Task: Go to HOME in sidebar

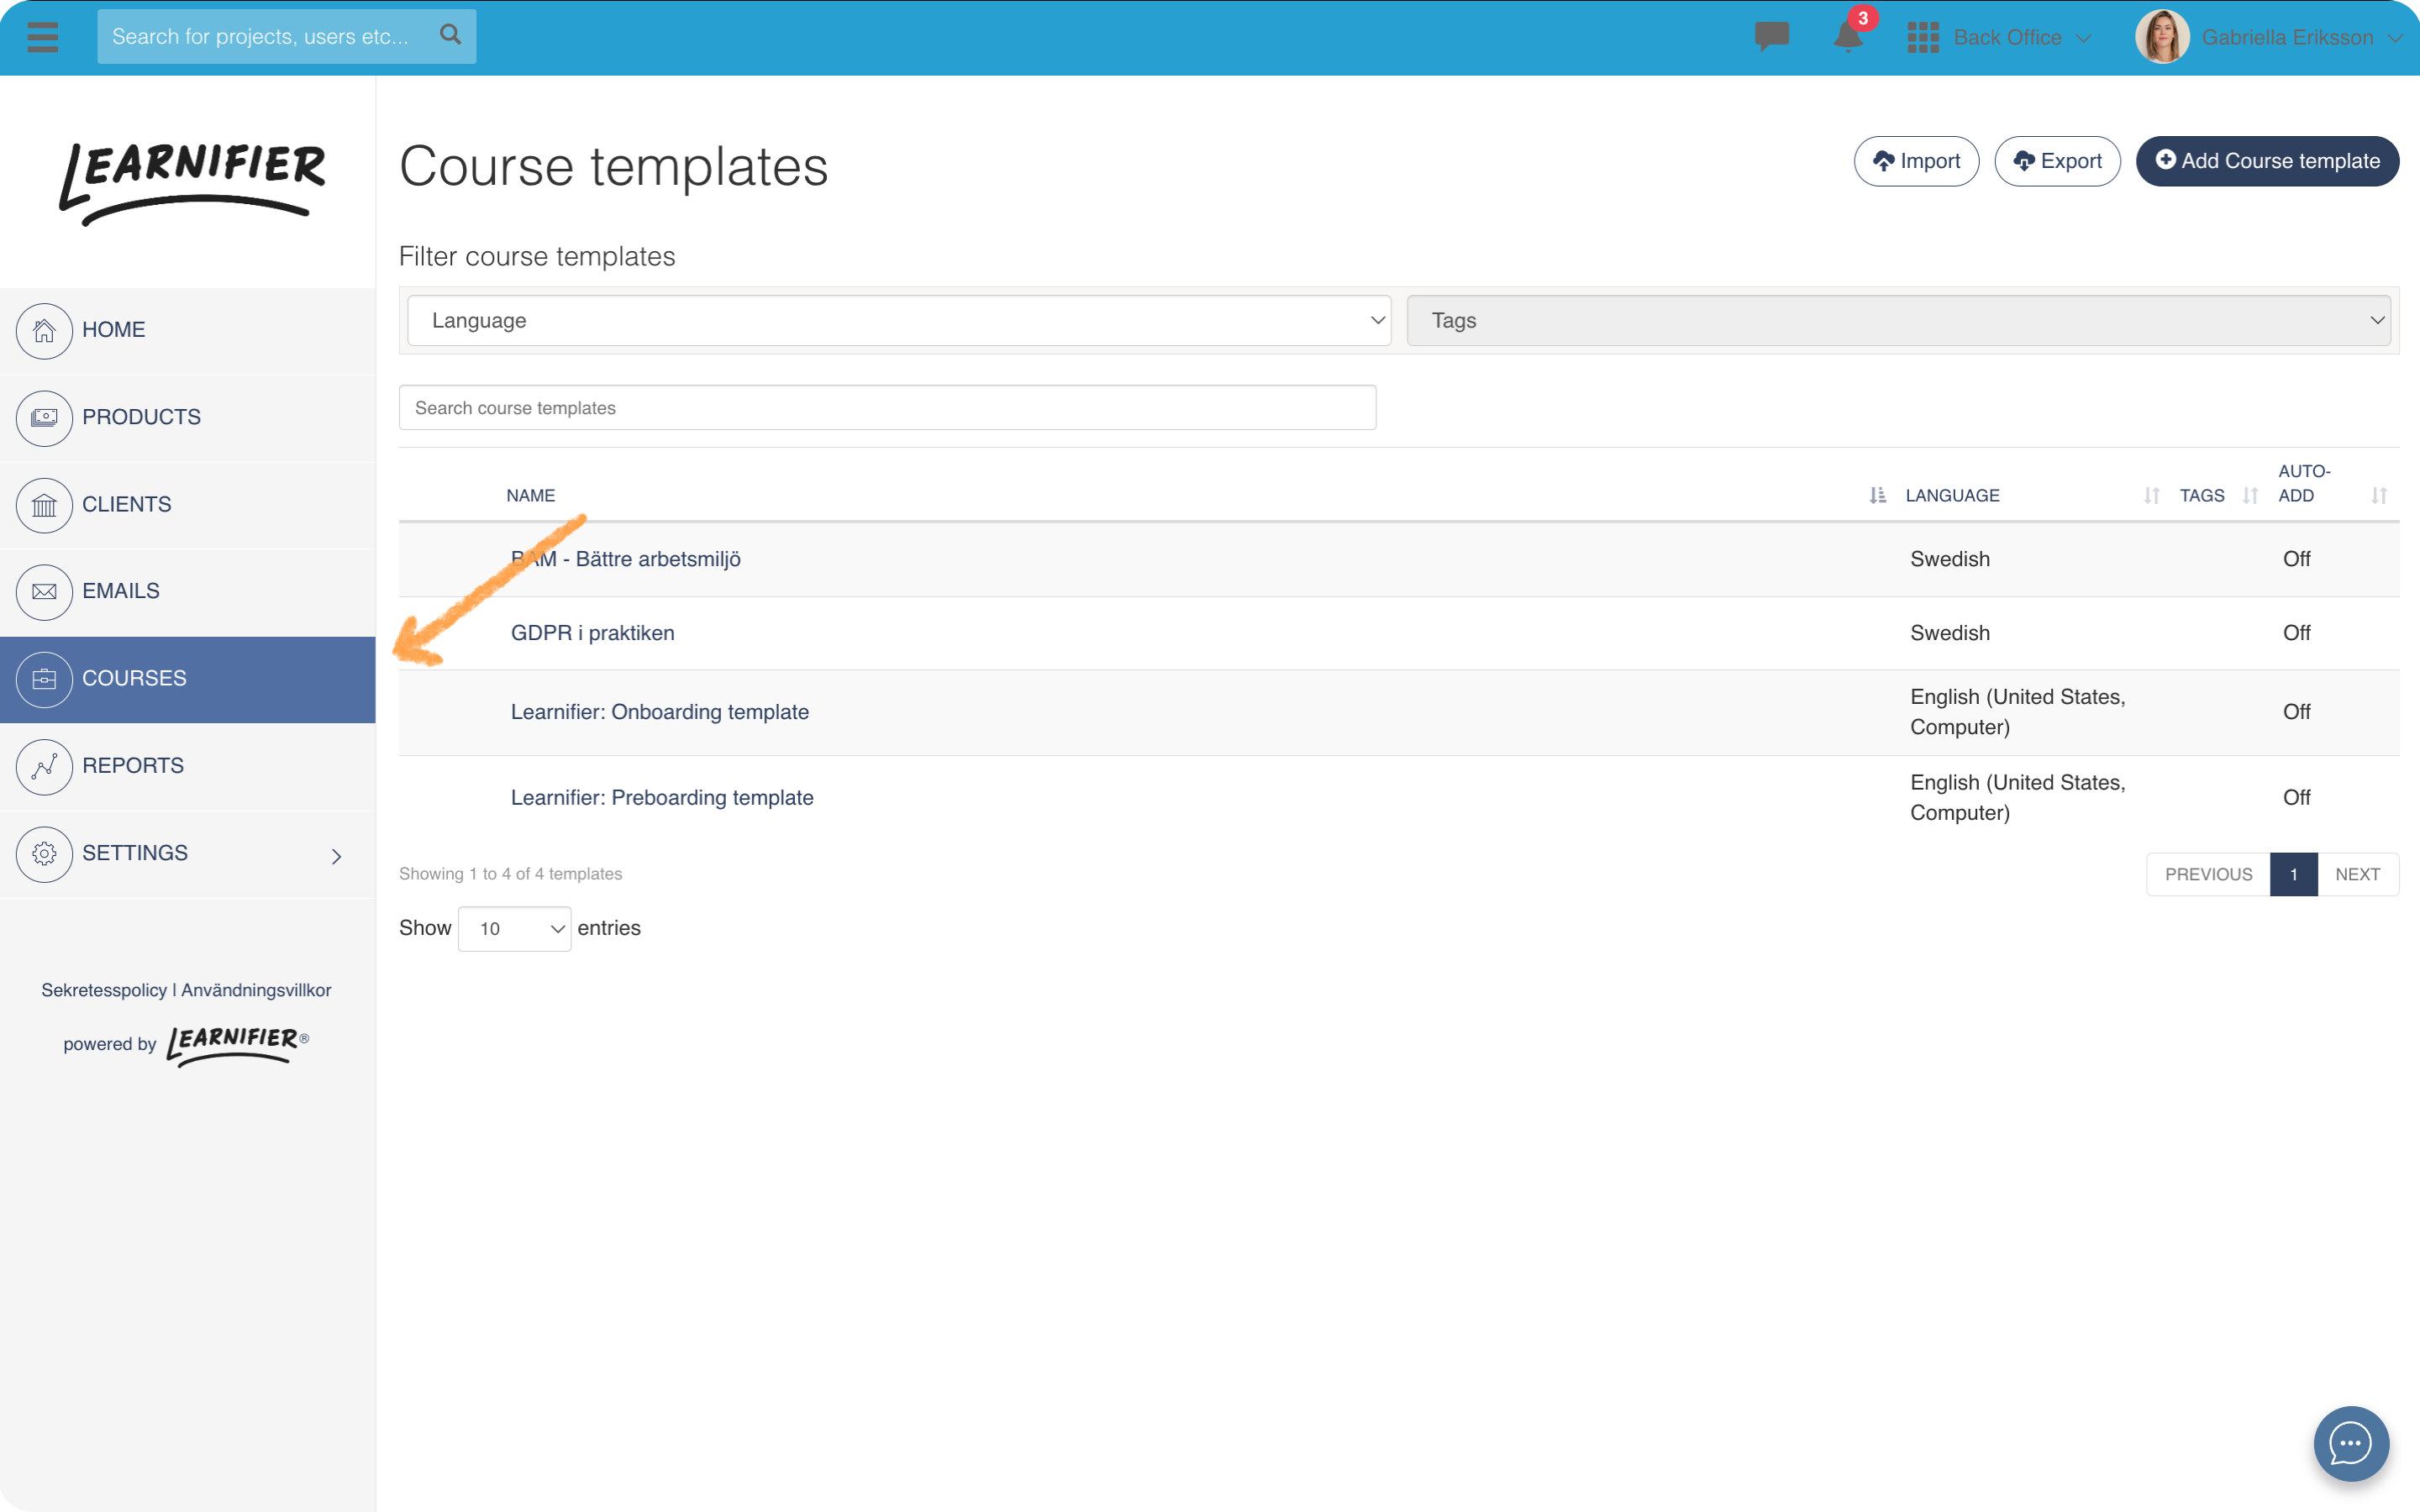Action: coord(188,331)
